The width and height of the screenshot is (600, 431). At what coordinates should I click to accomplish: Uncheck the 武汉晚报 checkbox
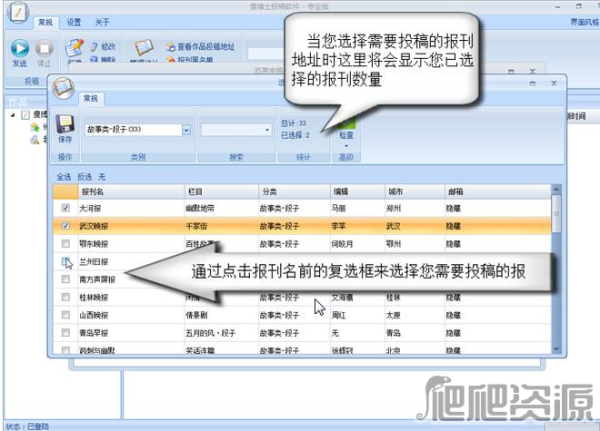[65, 226]
